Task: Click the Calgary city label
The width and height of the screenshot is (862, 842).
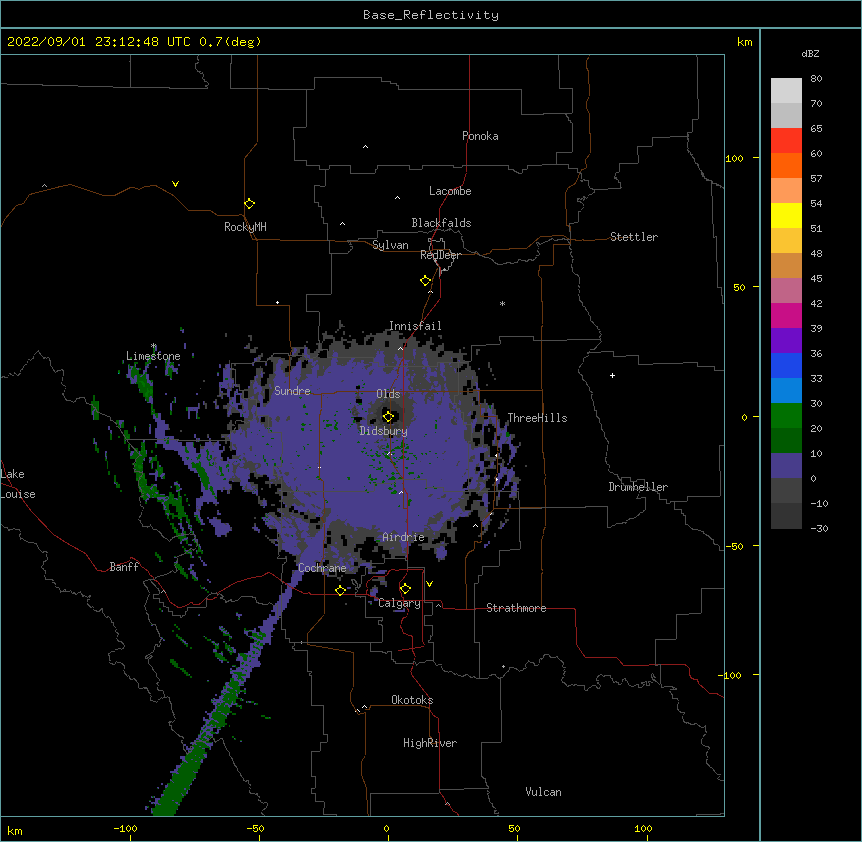Action: tap(399, 603)
